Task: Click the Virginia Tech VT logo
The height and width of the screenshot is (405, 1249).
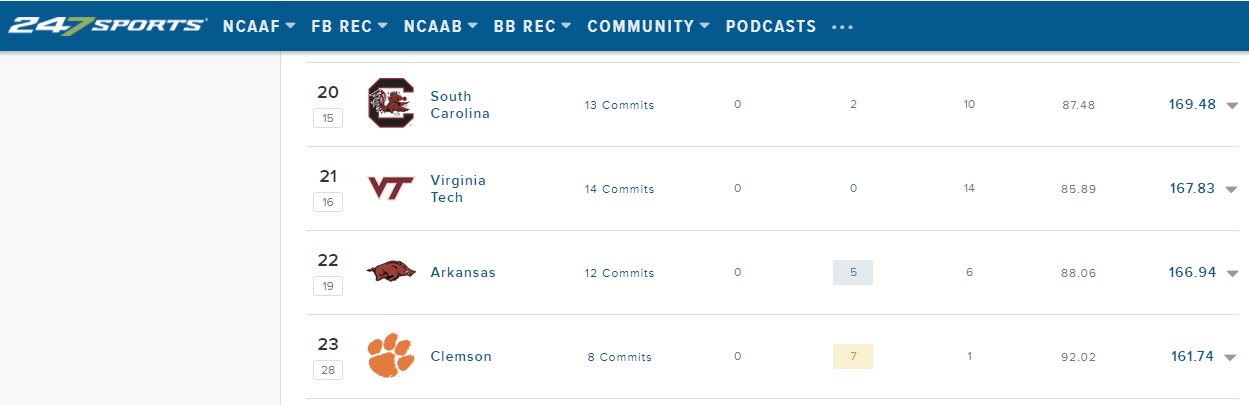Action: coord(390,189)
